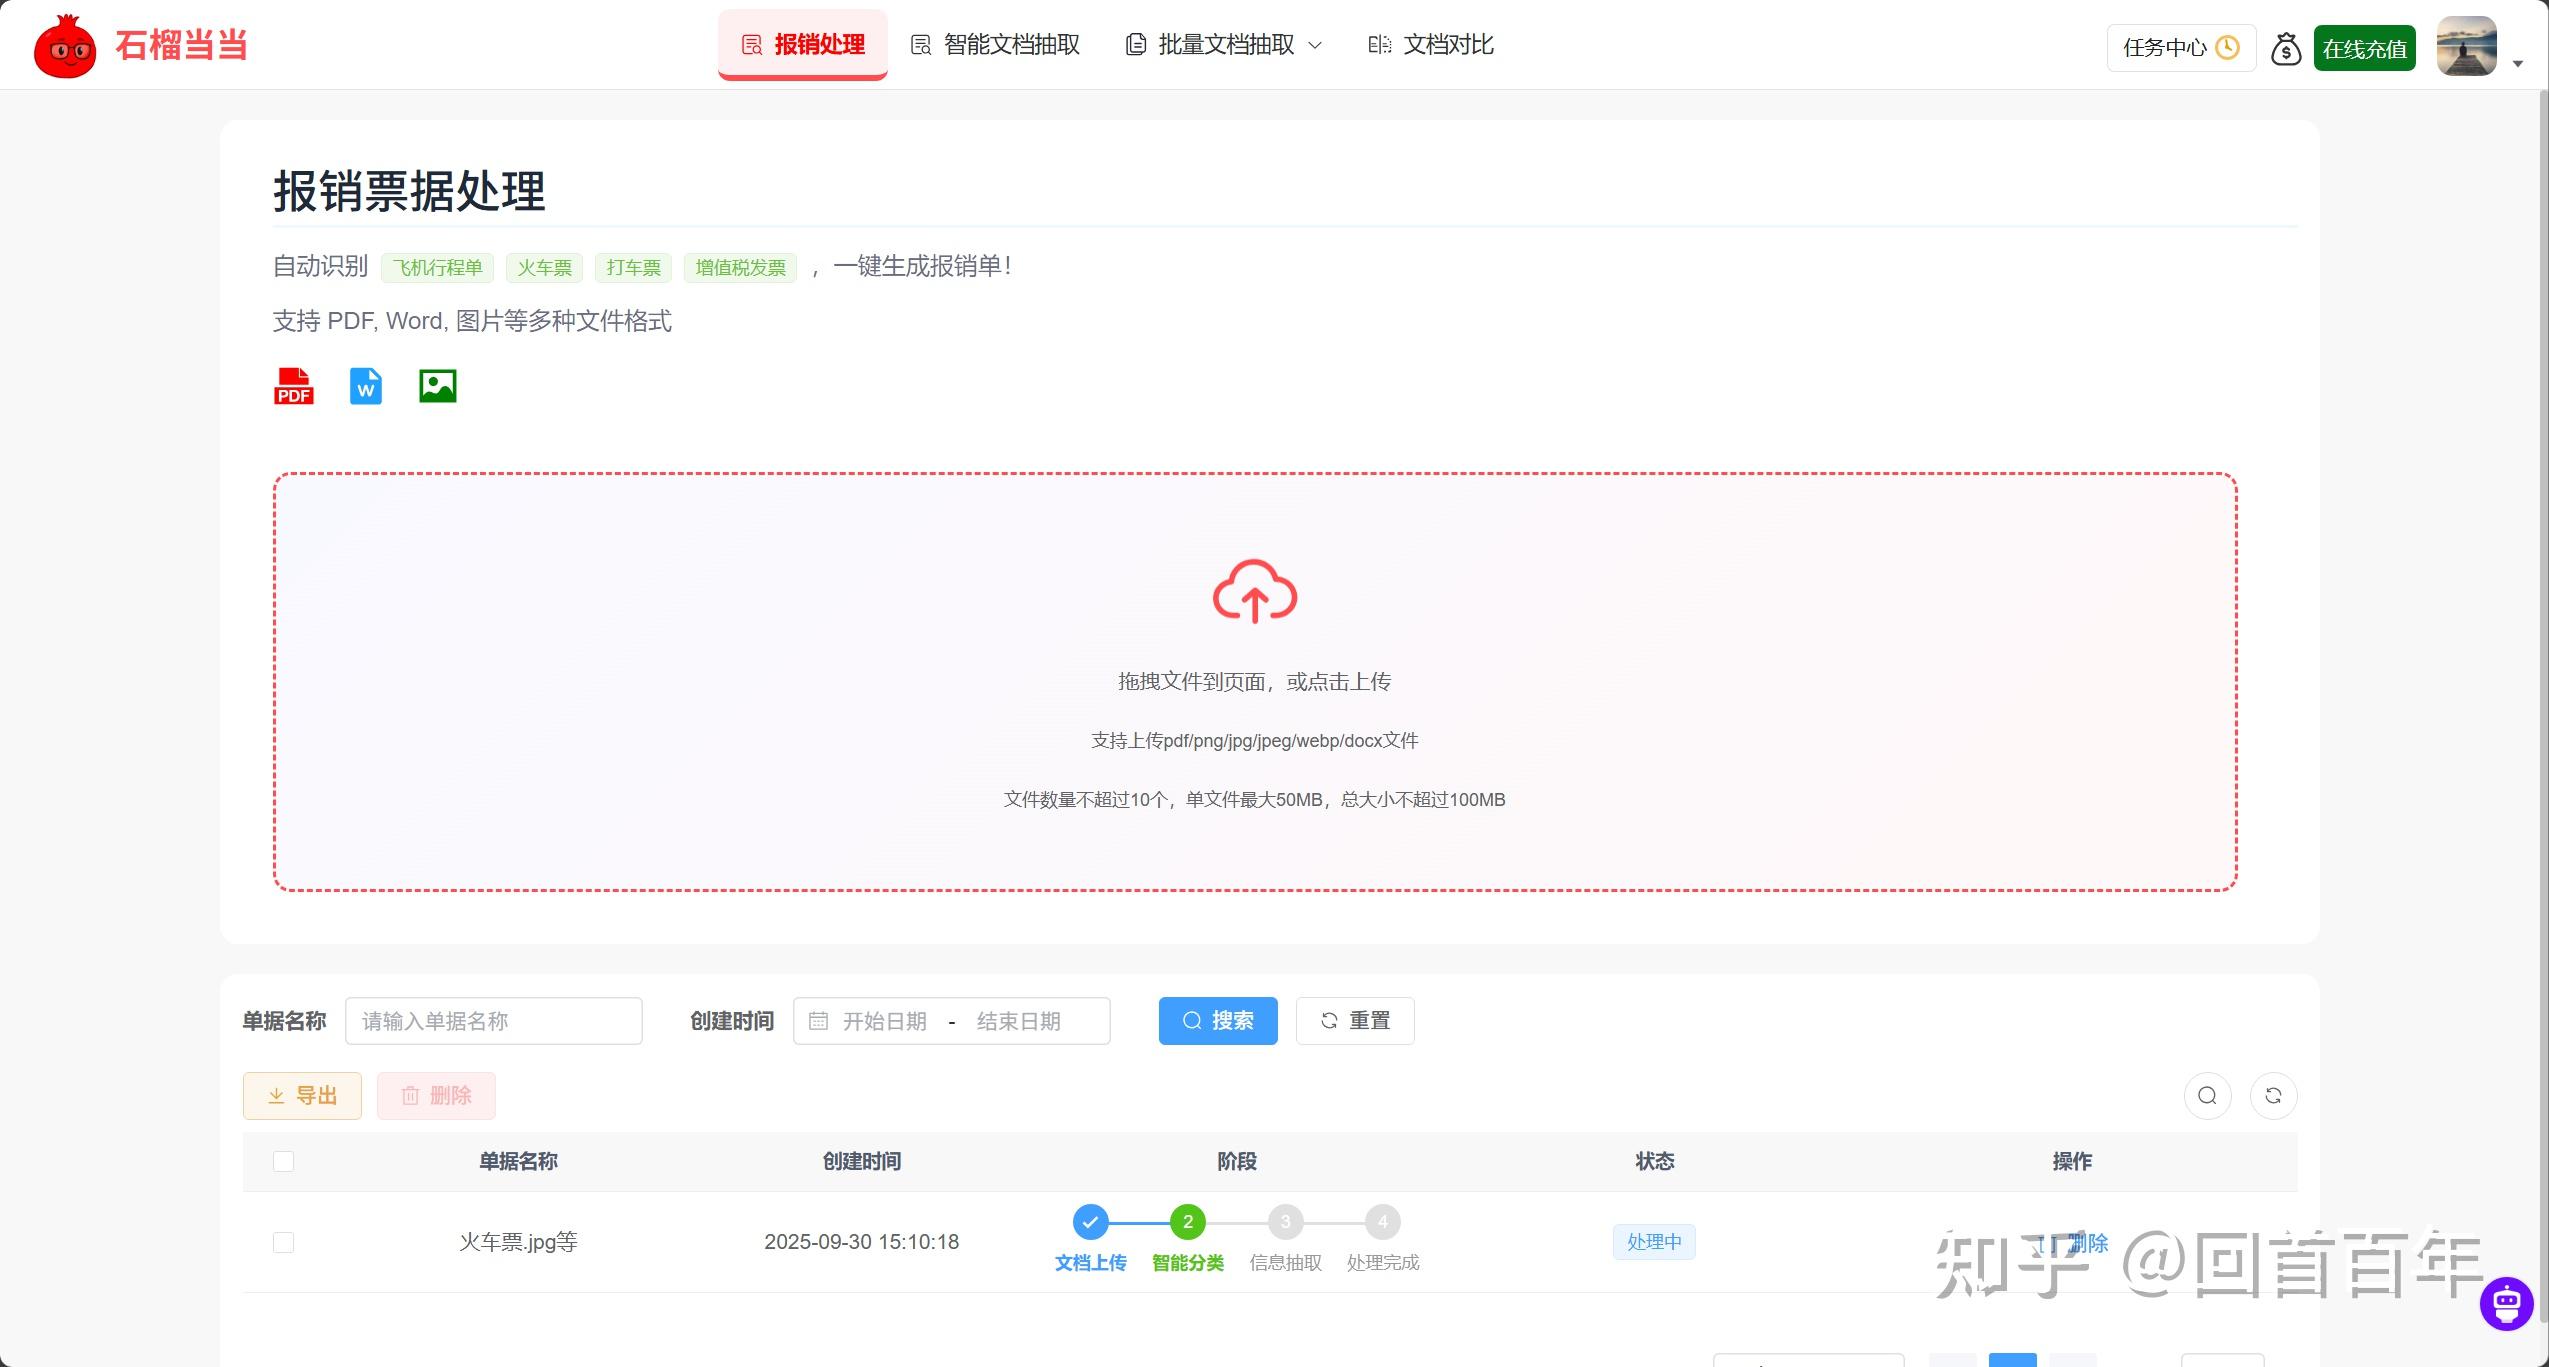Toggle the 飞机行程单 tag
Screen dimensions: 2549x1367
click(437, 266)
